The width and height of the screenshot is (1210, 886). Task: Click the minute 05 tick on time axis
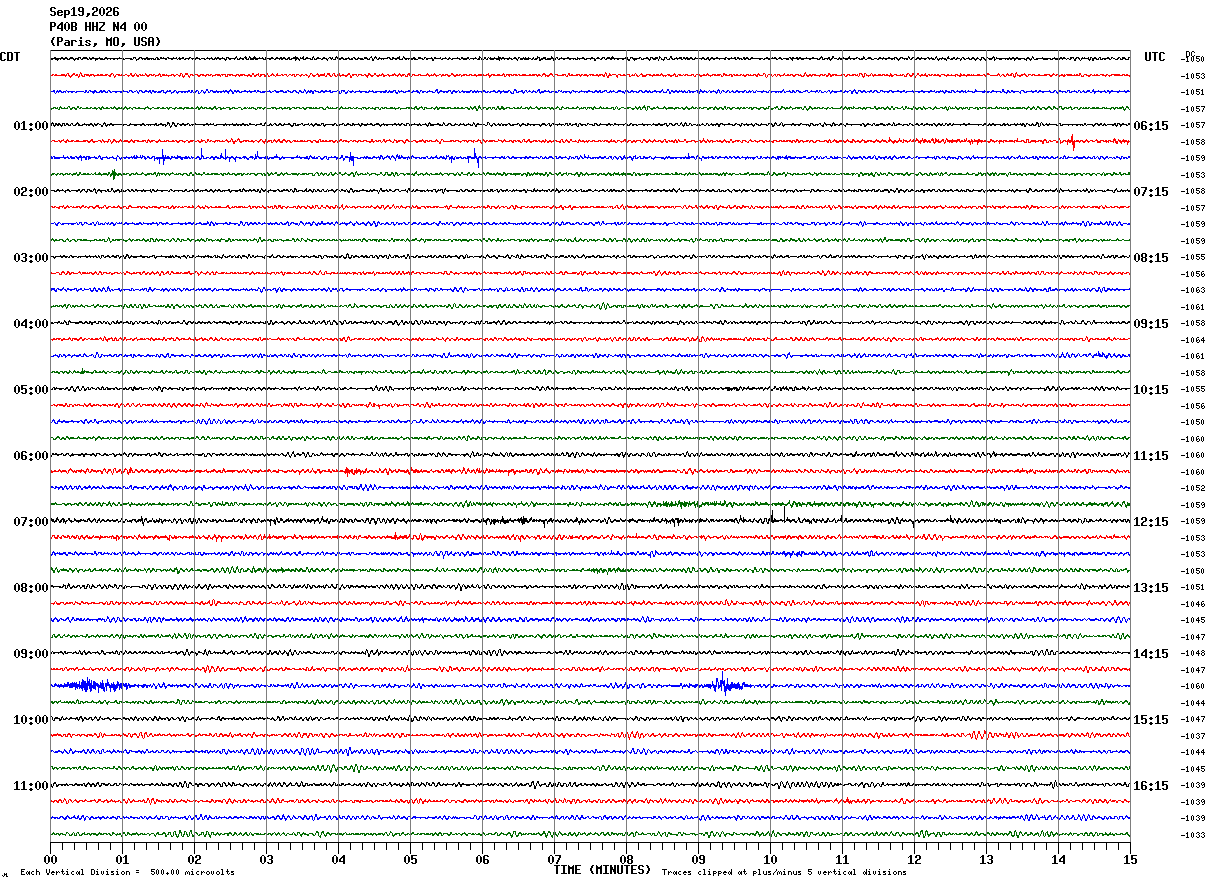click(410, 859)
